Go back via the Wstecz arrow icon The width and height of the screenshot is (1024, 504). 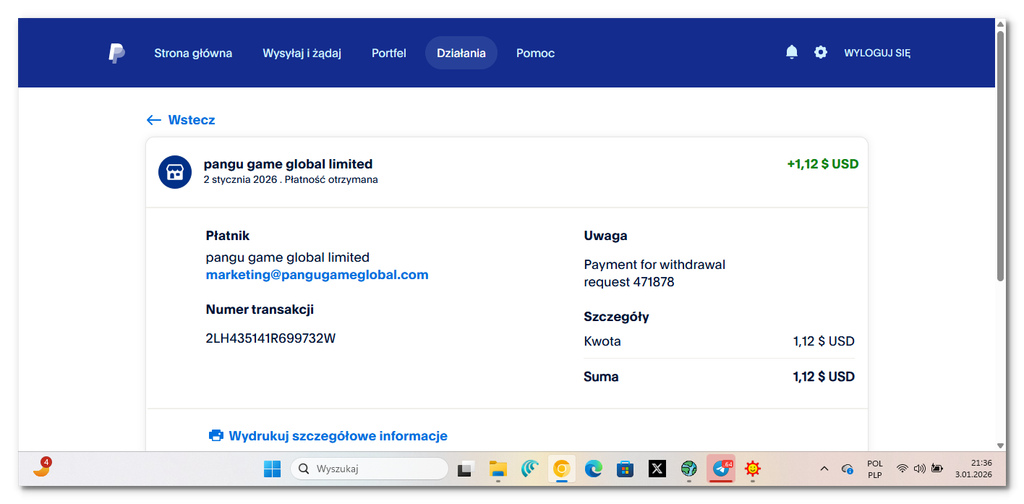click(153, 120)
